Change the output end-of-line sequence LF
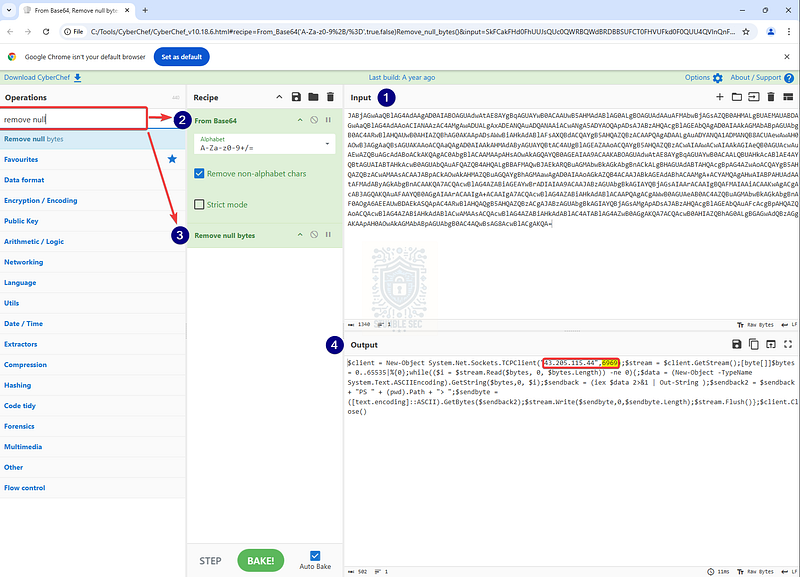Image resolution: width=800 pixels, height=577 pixels. click(790, 571)
